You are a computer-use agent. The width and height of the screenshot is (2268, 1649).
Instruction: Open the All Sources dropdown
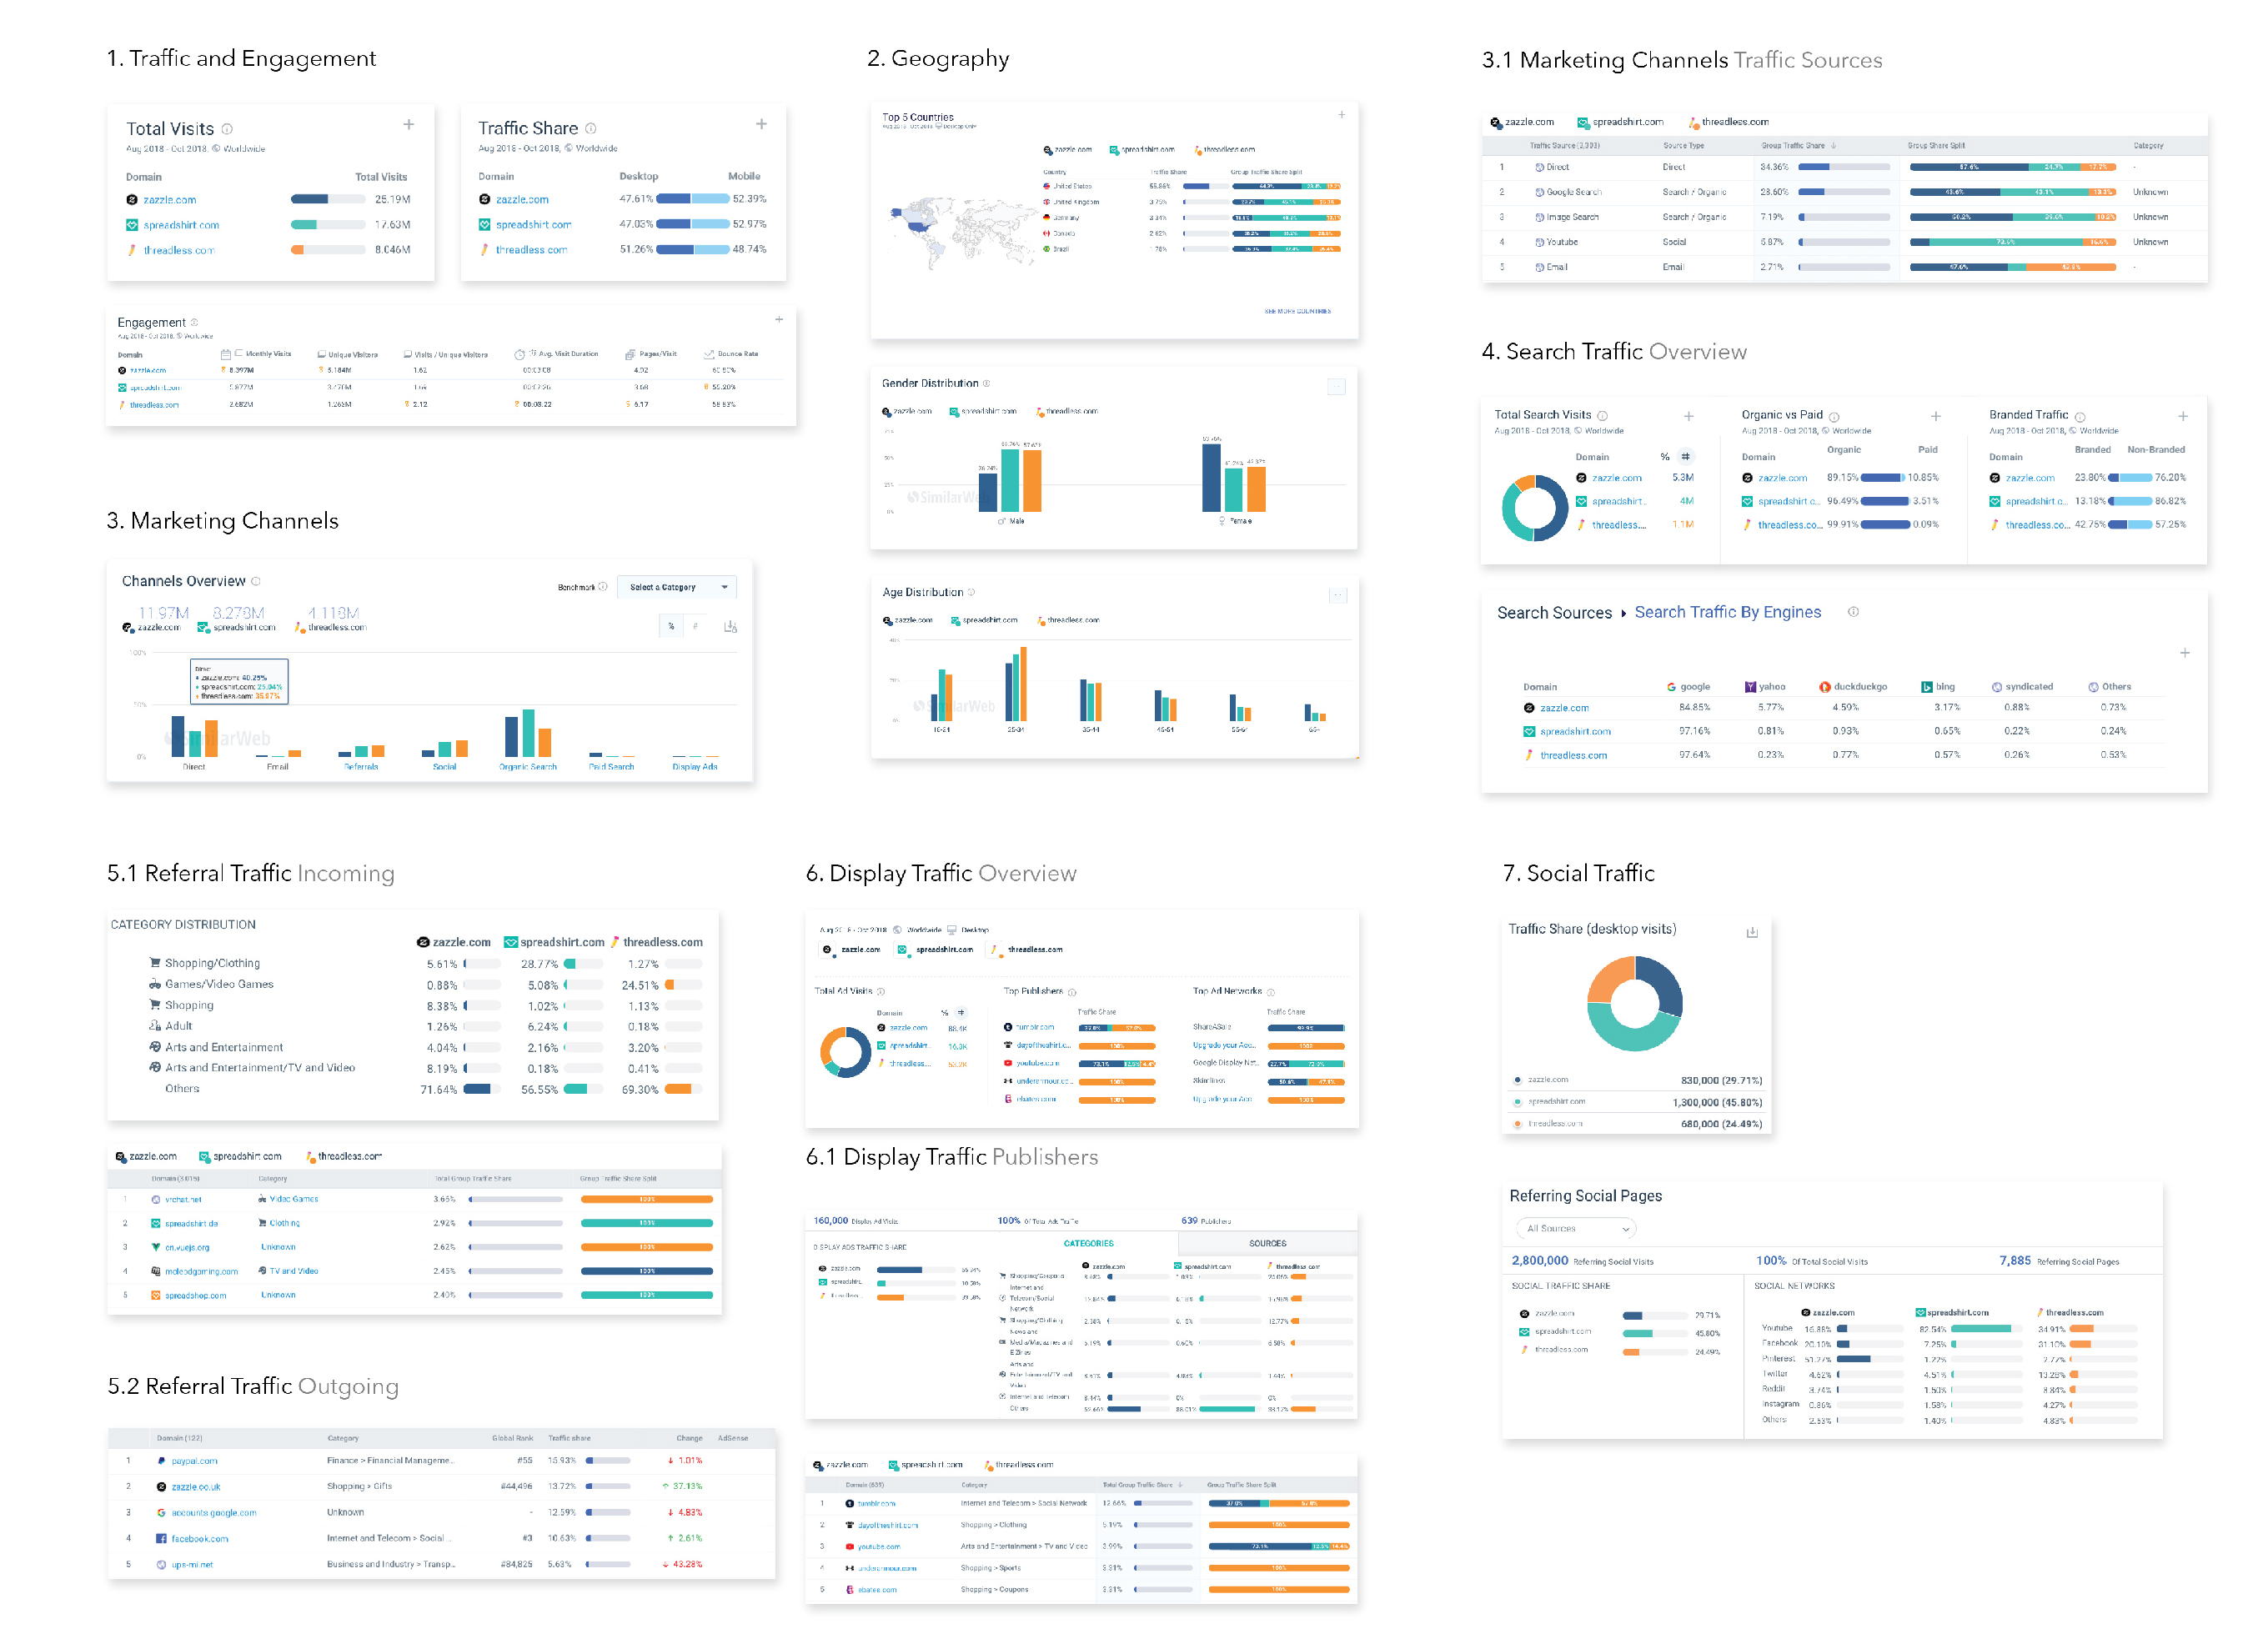(1576, 1229)
